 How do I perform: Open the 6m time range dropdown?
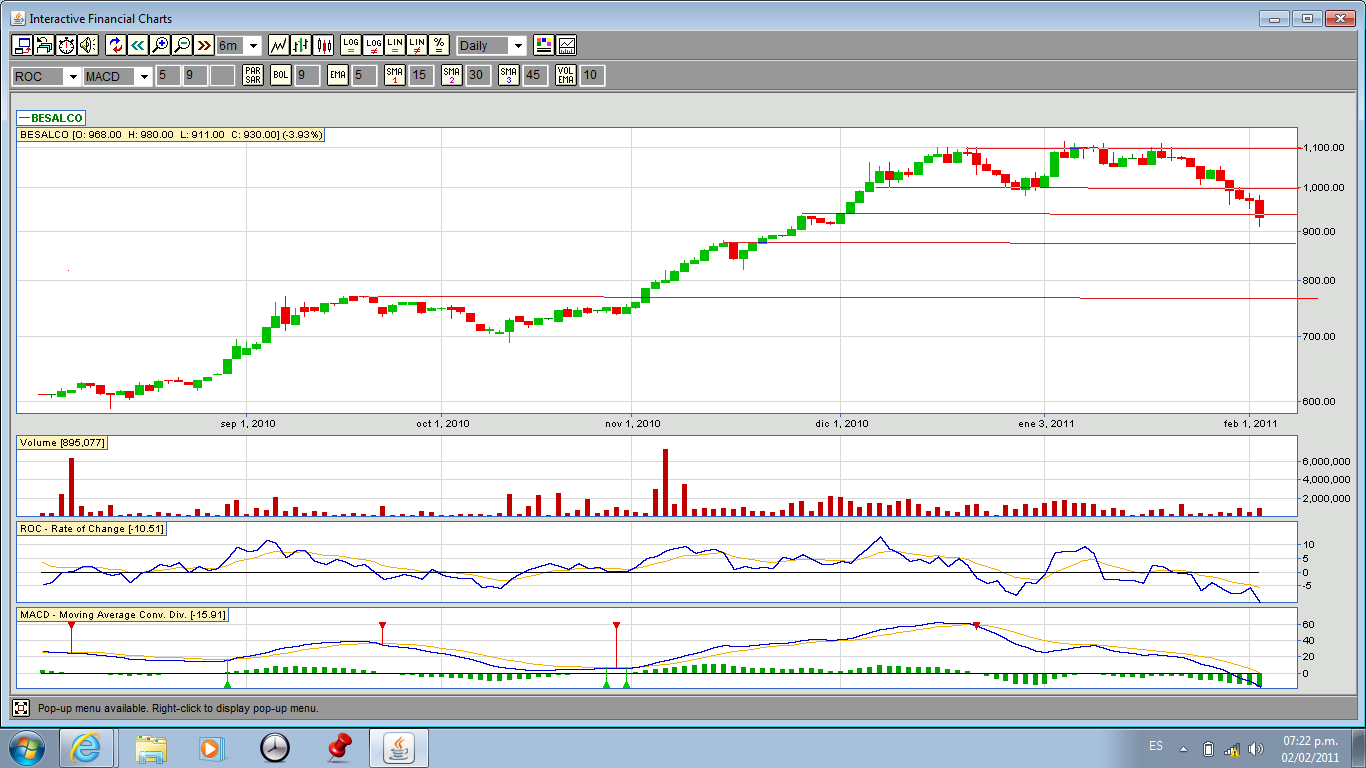pyautogui.click(x=252, y=46)
